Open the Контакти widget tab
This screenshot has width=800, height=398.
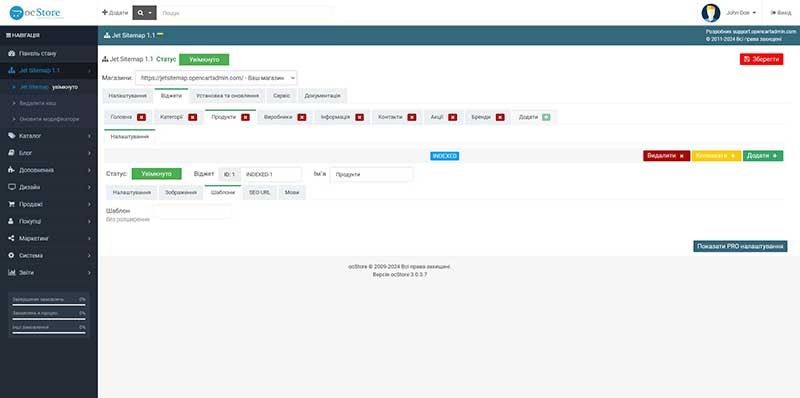(390, 117)
